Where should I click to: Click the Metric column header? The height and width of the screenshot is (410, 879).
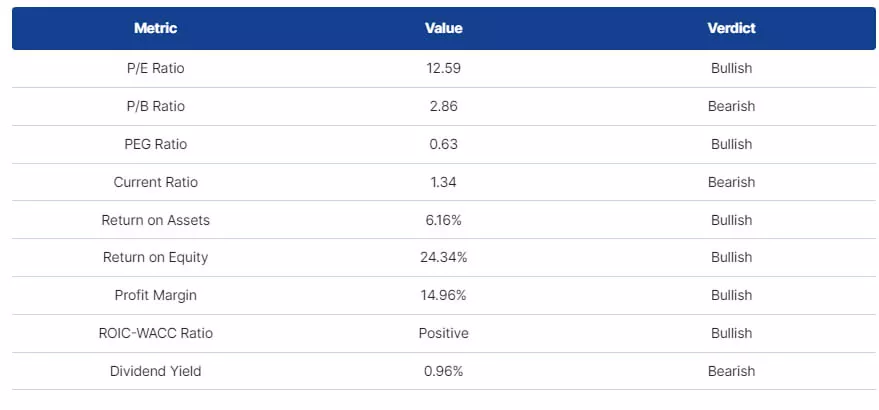155,28
